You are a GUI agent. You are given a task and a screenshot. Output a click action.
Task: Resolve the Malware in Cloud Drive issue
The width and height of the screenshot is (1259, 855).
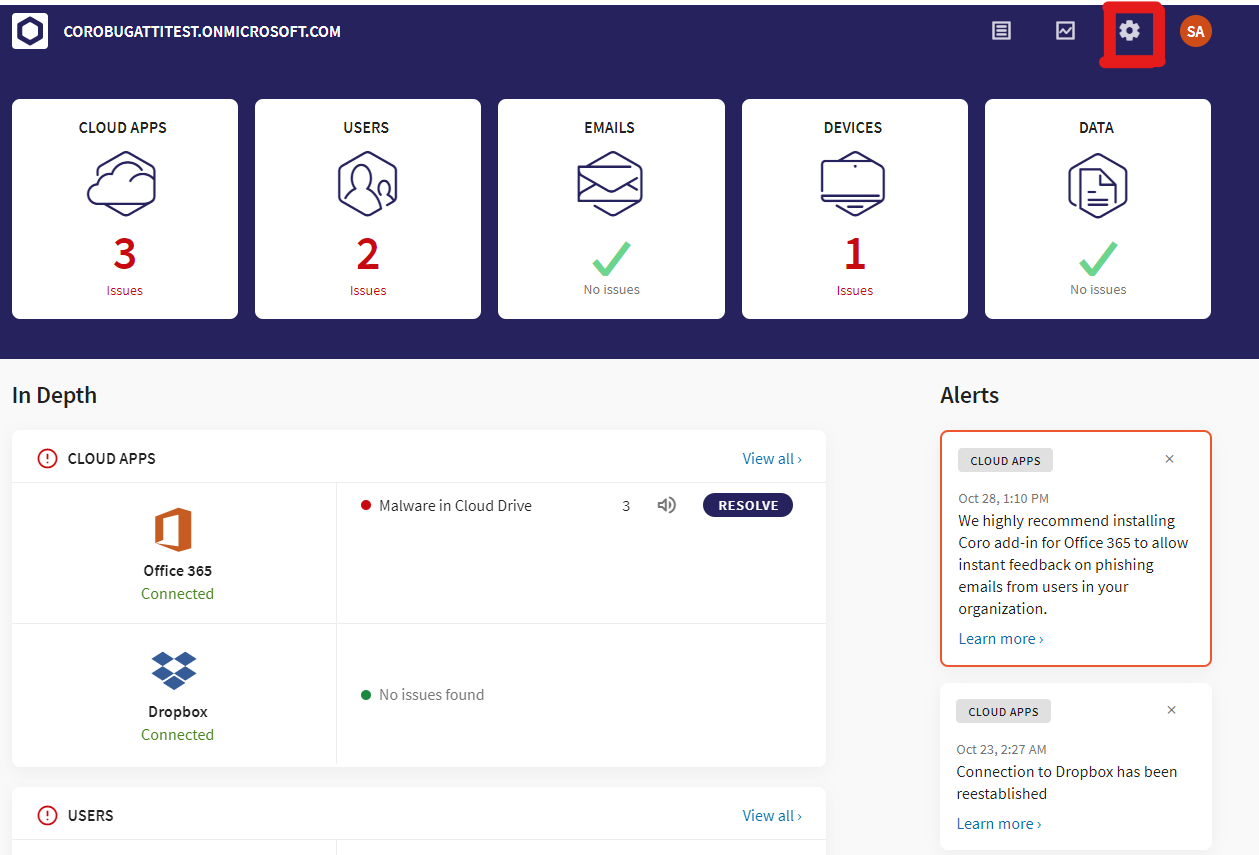point(748,505)
